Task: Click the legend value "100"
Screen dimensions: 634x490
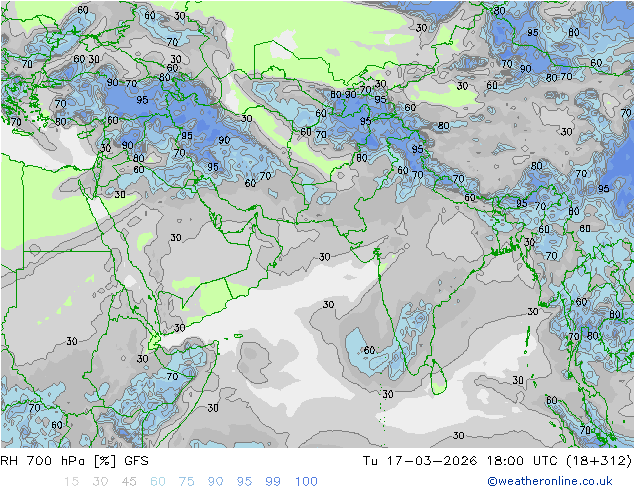Action: coord(306,482)
